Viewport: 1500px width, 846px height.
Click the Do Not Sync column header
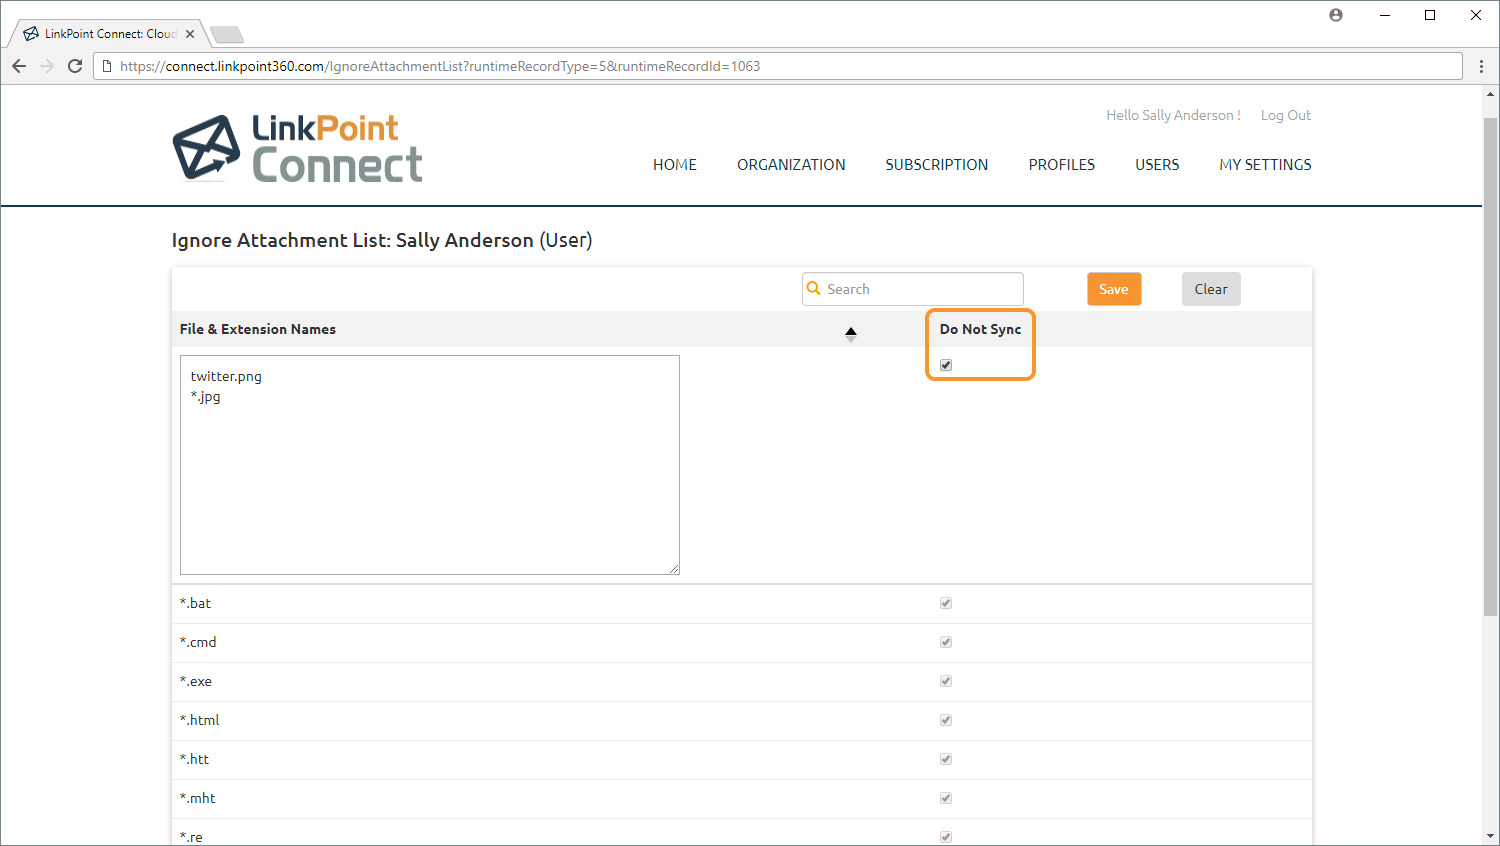point(980,329)
